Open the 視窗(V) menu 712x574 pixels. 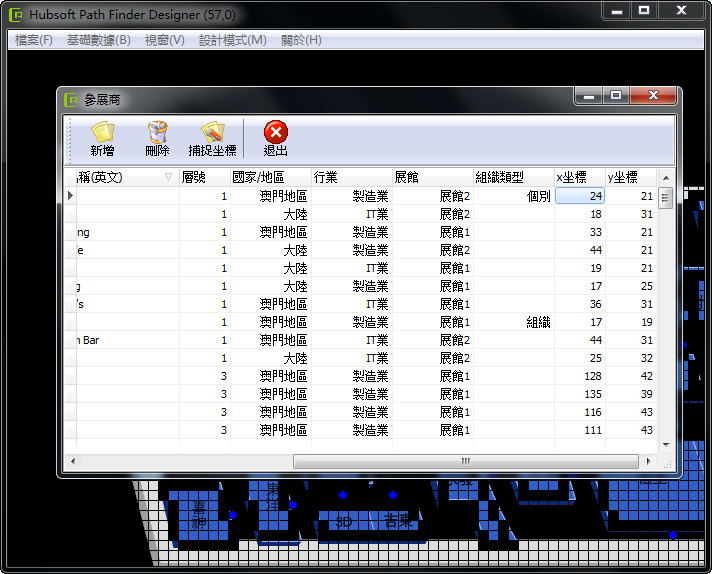click(x=164, y=40)
